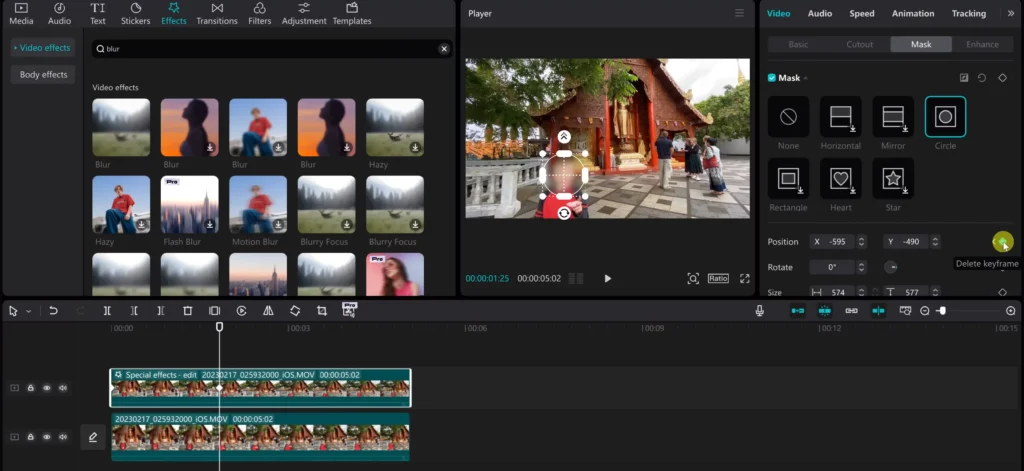1024x471 pixels.
Task: Click the player zoom-fit icon
Action: (x=693, y=278)
